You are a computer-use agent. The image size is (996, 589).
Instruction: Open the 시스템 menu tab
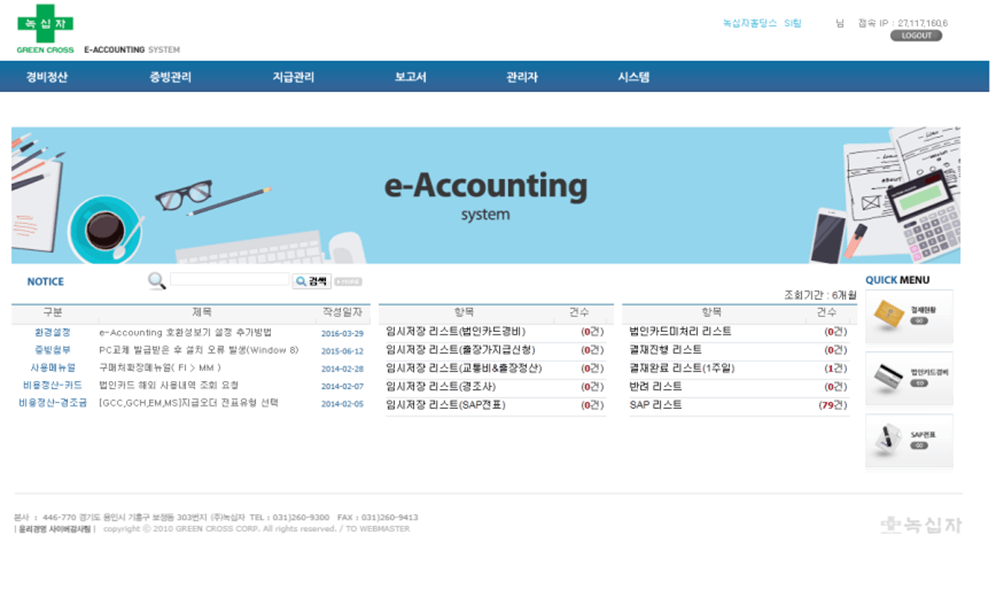(635, 76)
